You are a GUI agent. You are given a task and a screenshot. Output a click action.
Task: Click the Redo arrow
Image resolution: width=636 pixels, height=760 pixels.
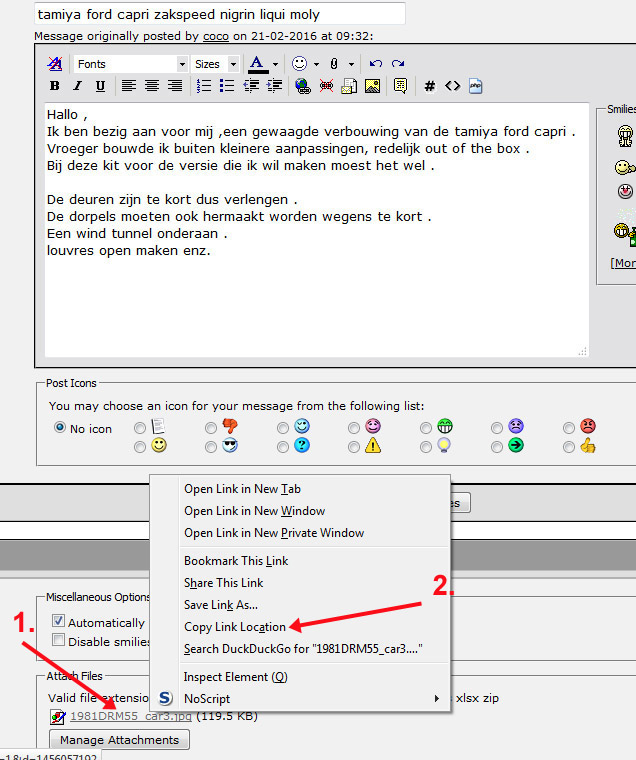click(x=398, y=63)
